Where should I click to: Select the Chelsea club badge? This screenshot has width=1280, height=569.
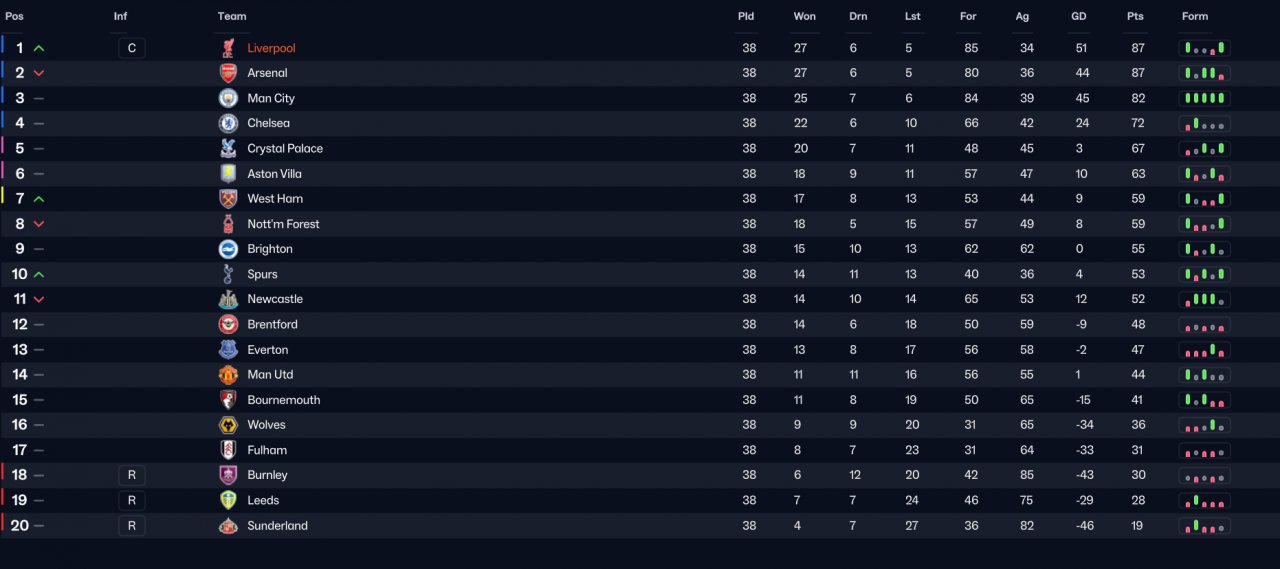point(228,123)
